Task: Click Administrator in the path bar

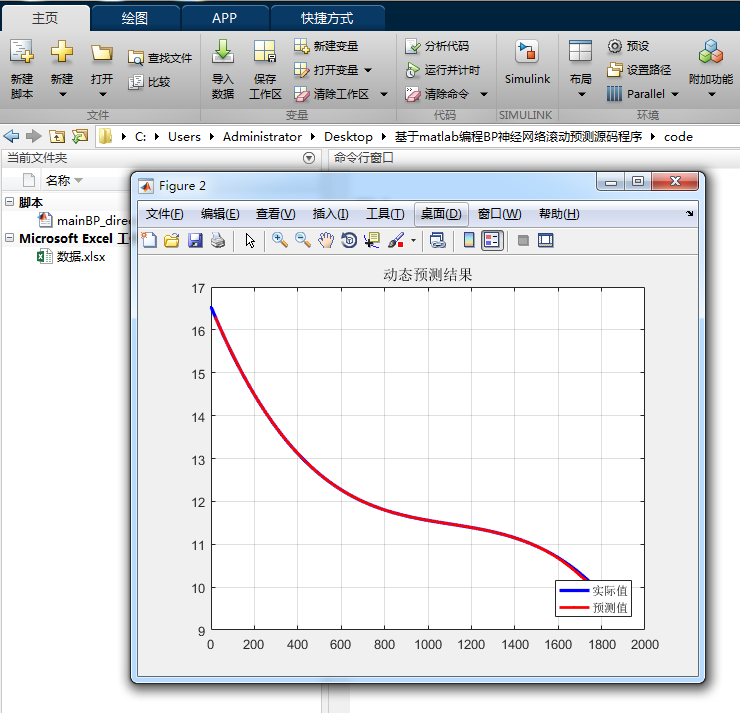Action: pyautogui.click(x=262, y=137)
